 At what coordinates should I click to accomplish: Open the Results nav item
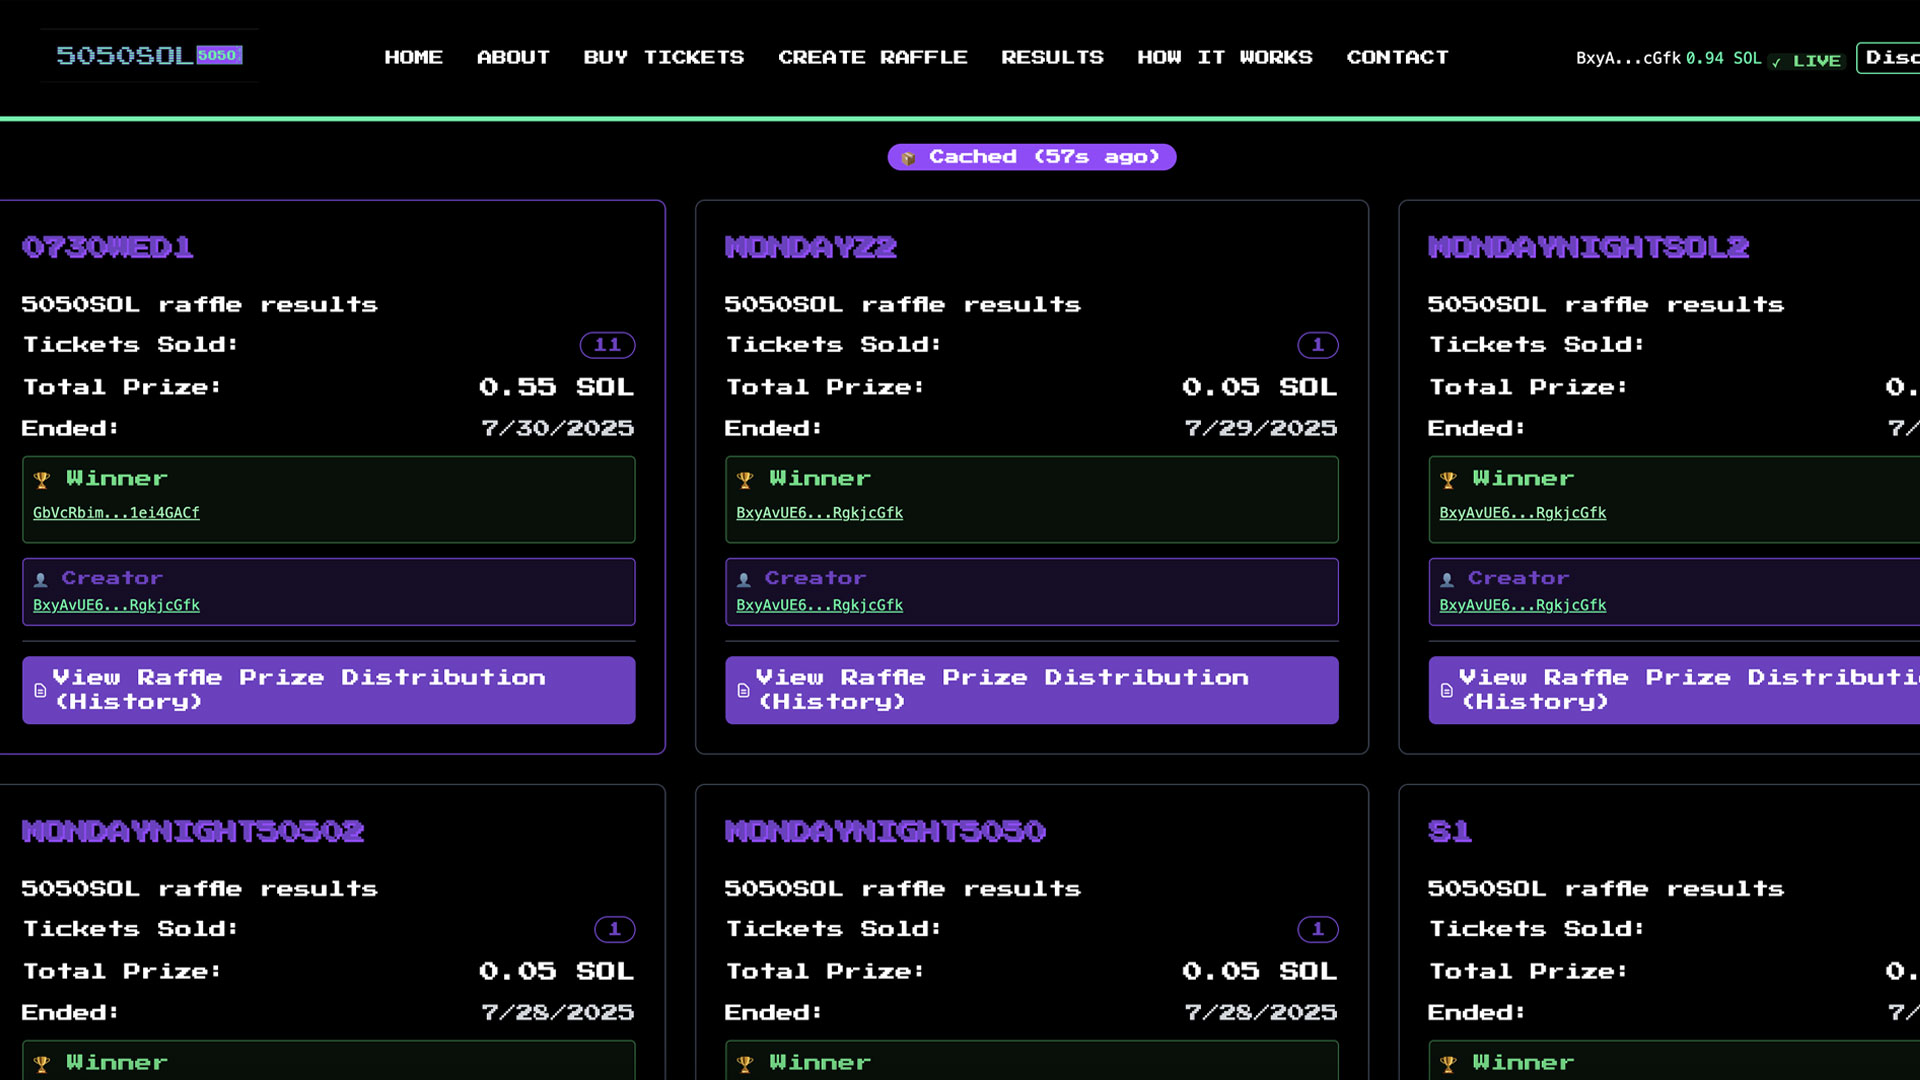pos(1052,57)
